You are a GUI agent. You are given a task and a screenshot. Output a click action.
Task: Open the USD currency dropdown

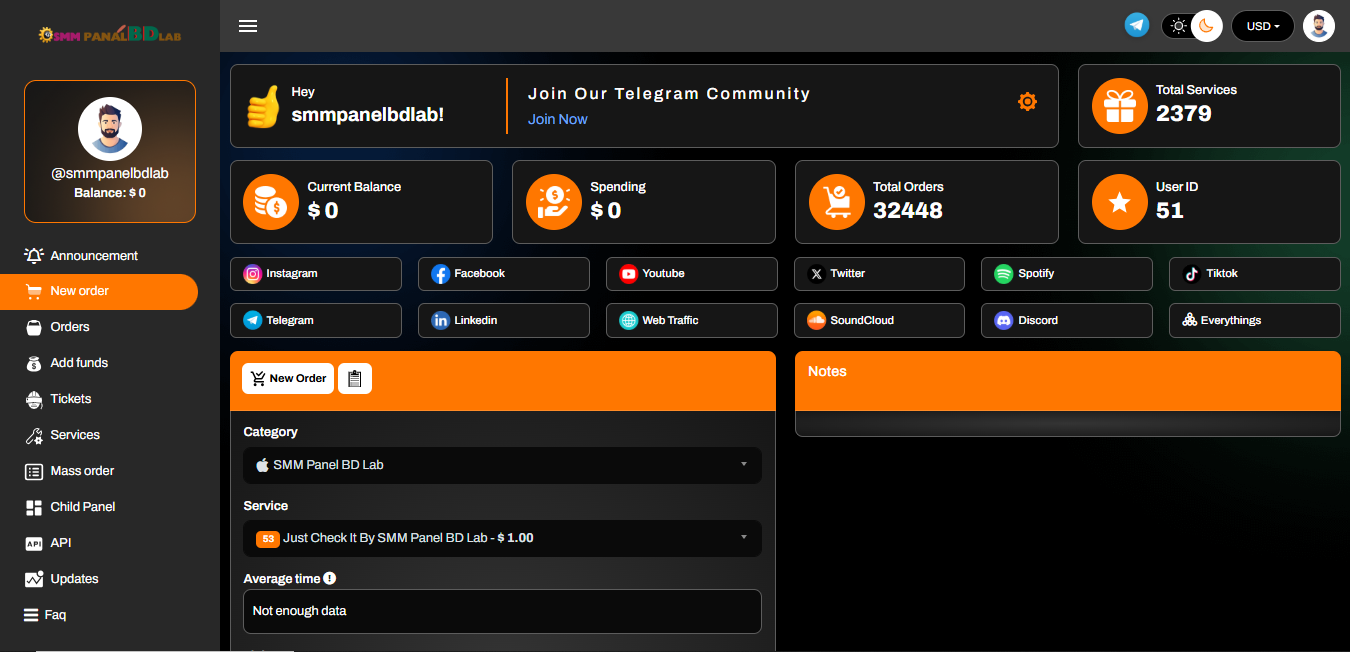pyautogui.click(x=1262, y=26)
